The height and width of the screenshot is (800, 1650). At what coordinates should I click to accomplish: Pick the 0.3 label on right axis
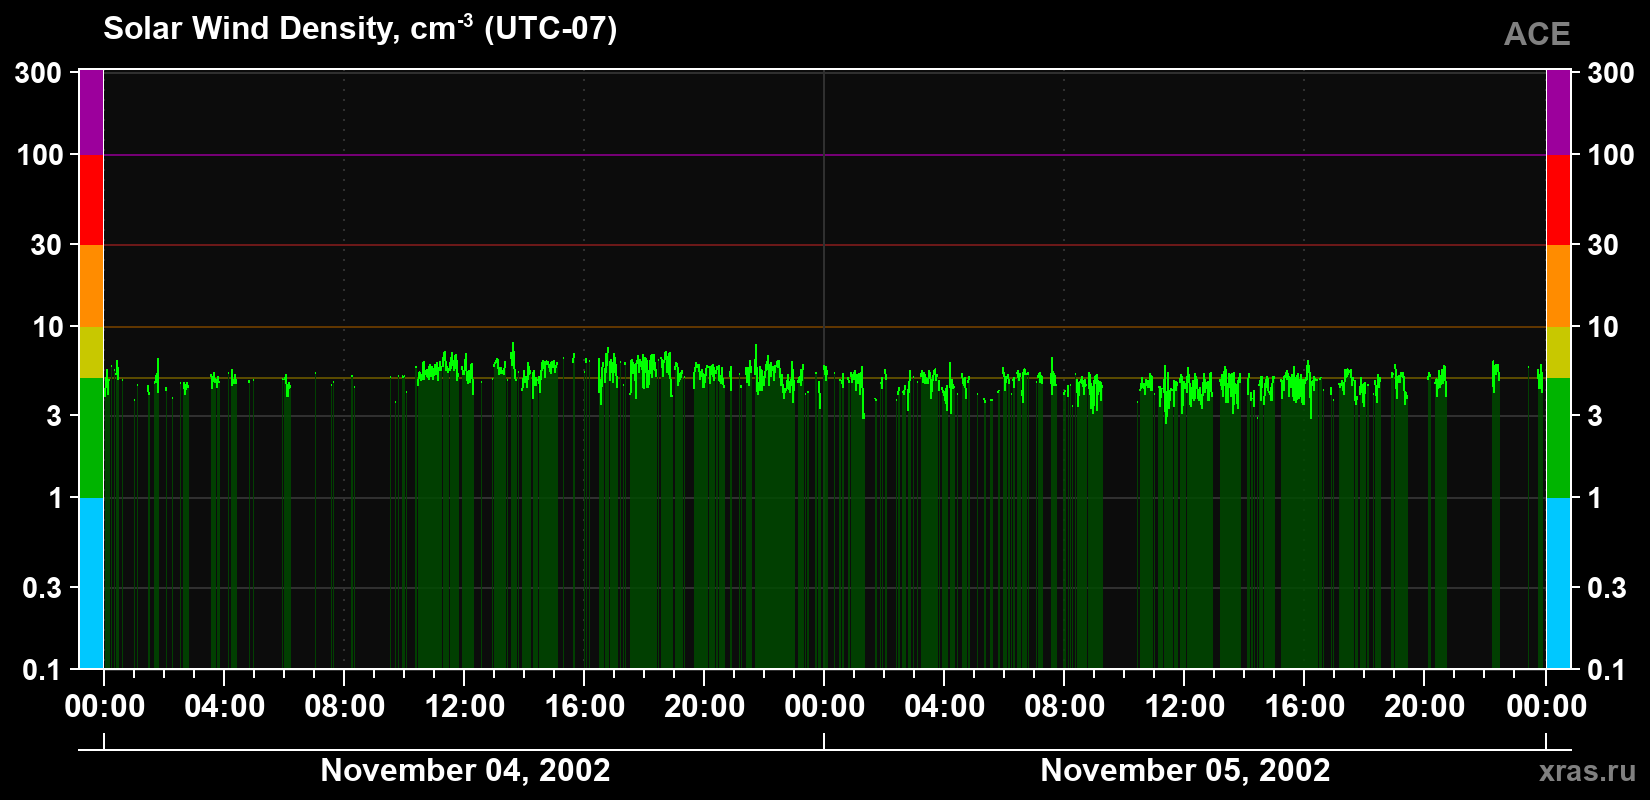pos(1607,588)
